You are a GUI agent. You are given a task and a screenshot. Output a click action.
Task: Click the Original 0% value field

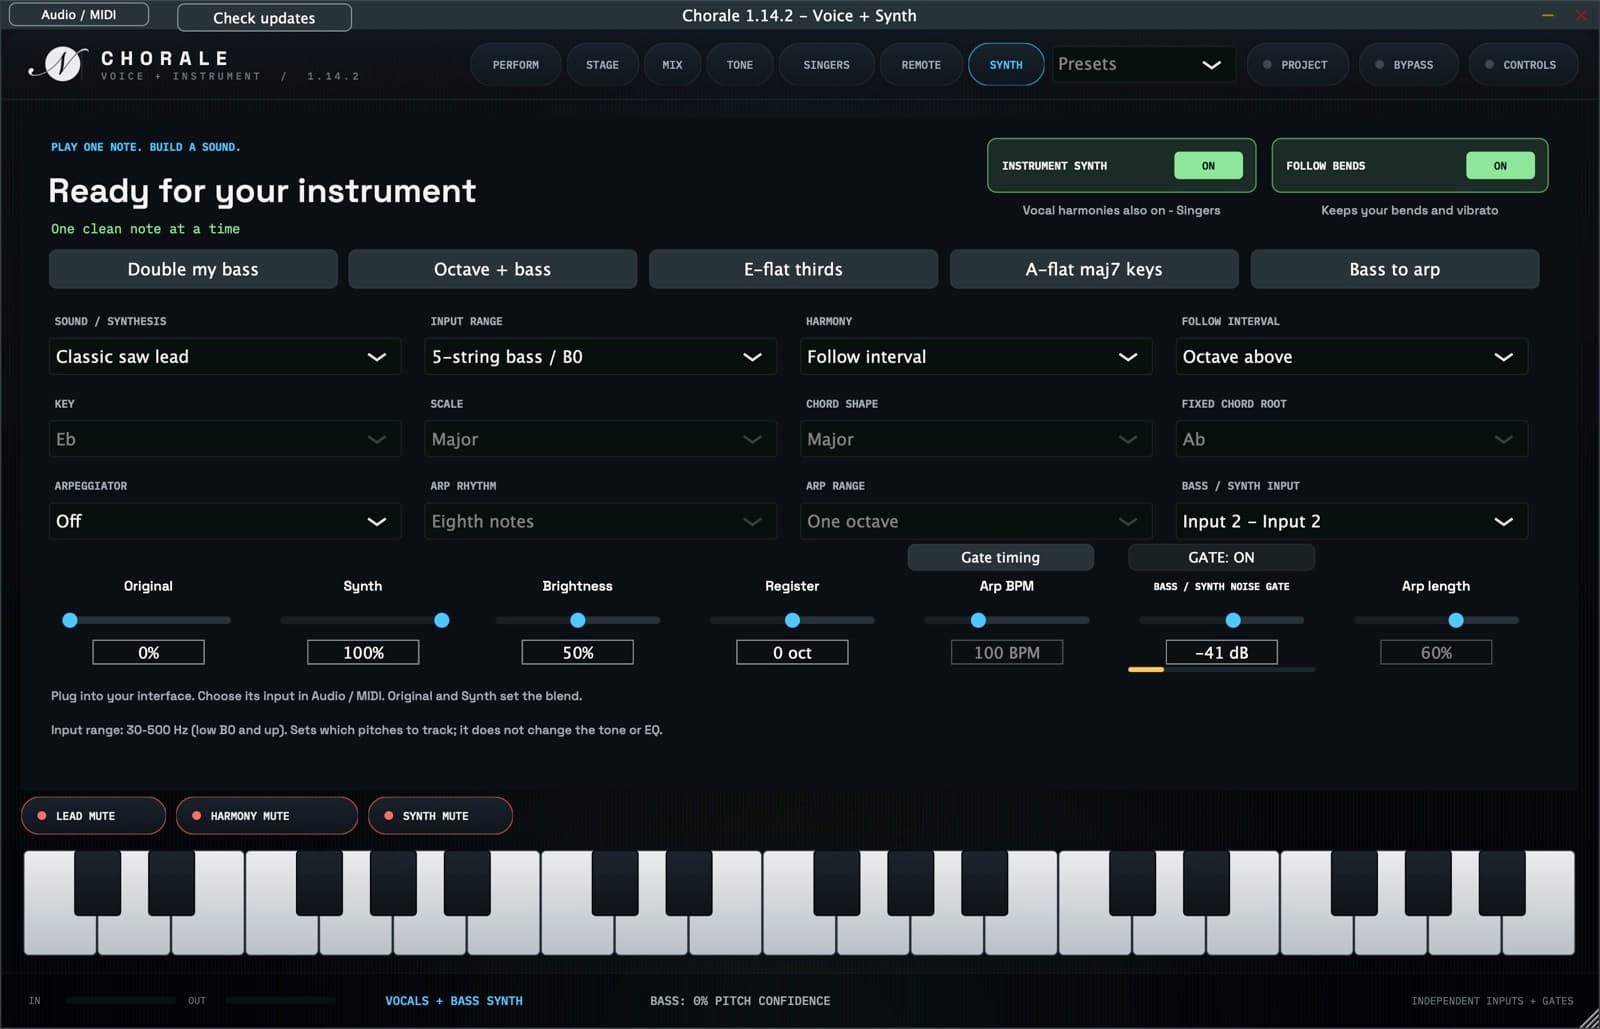[148, 652]
